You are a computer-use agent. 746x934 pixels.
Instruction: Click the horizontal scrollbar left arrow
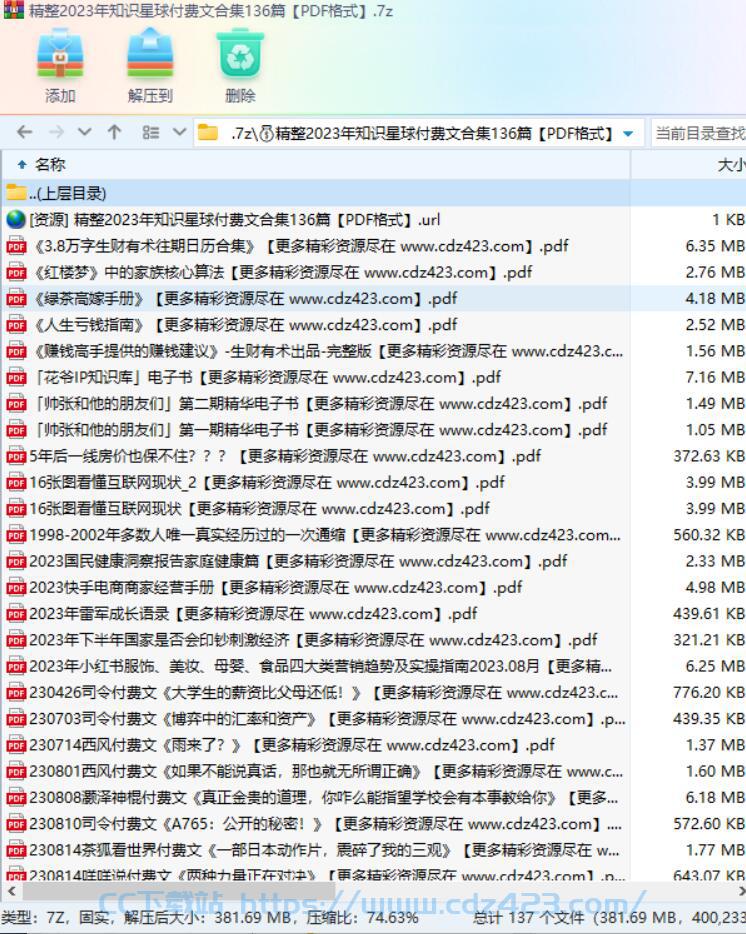point(10,891)
